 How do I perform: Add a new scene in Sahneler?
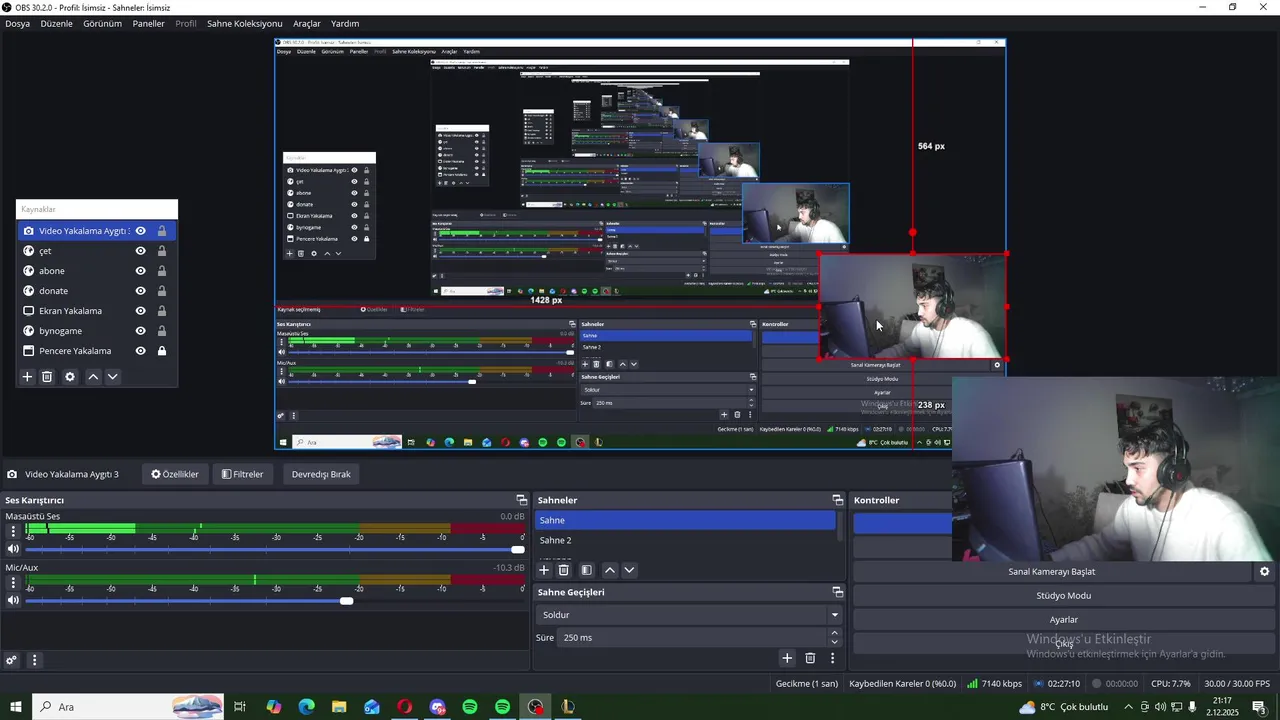(x=544, y=570)
